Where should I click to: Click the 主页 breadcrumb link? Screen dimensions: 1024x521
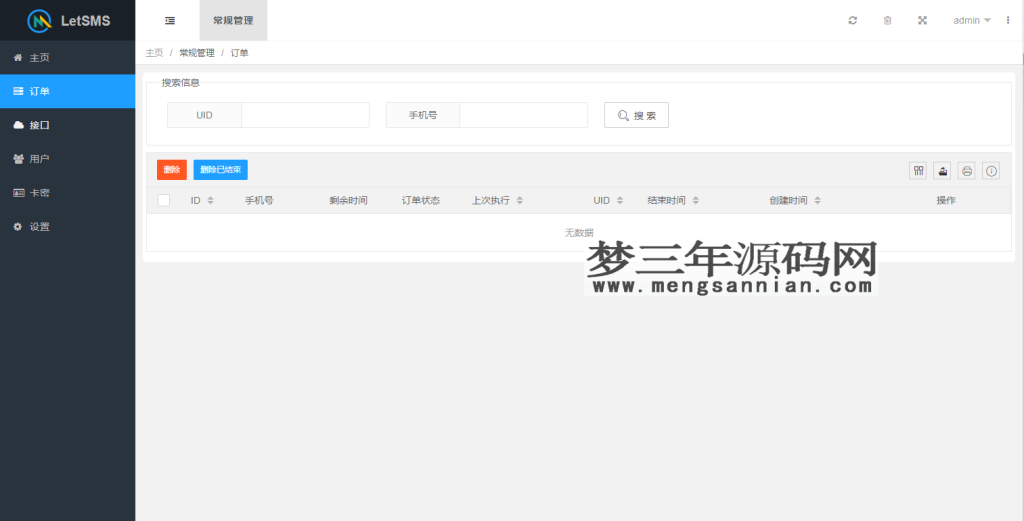(x=154, y=53)
